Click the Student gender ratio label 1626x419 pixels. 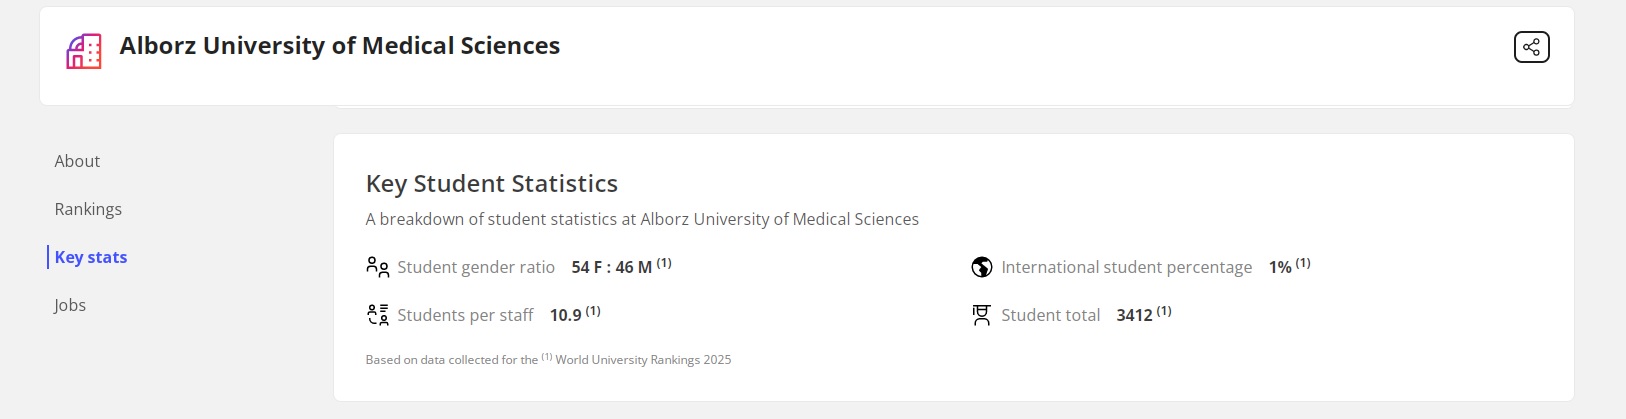point(476,267)
